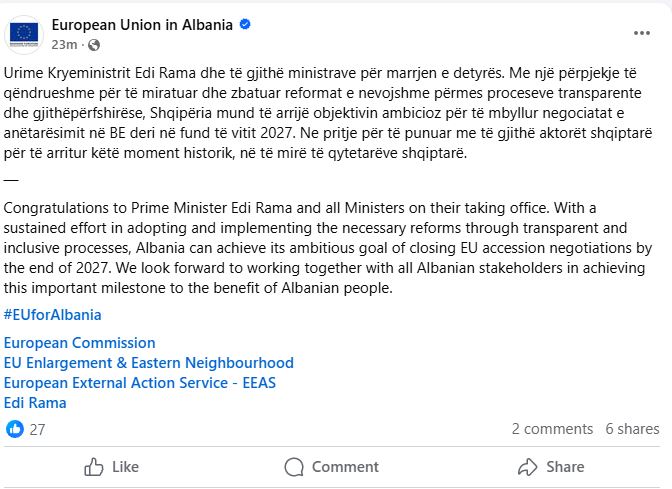Click the Share arrow icon

[528, 467]
